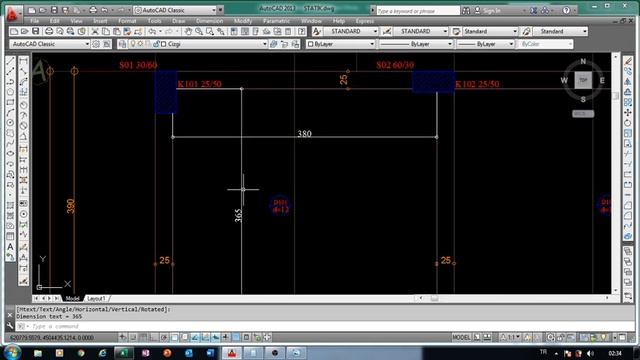640x360 pixels.
Task: Open the Format menu
Action: [x=127, y=21]
